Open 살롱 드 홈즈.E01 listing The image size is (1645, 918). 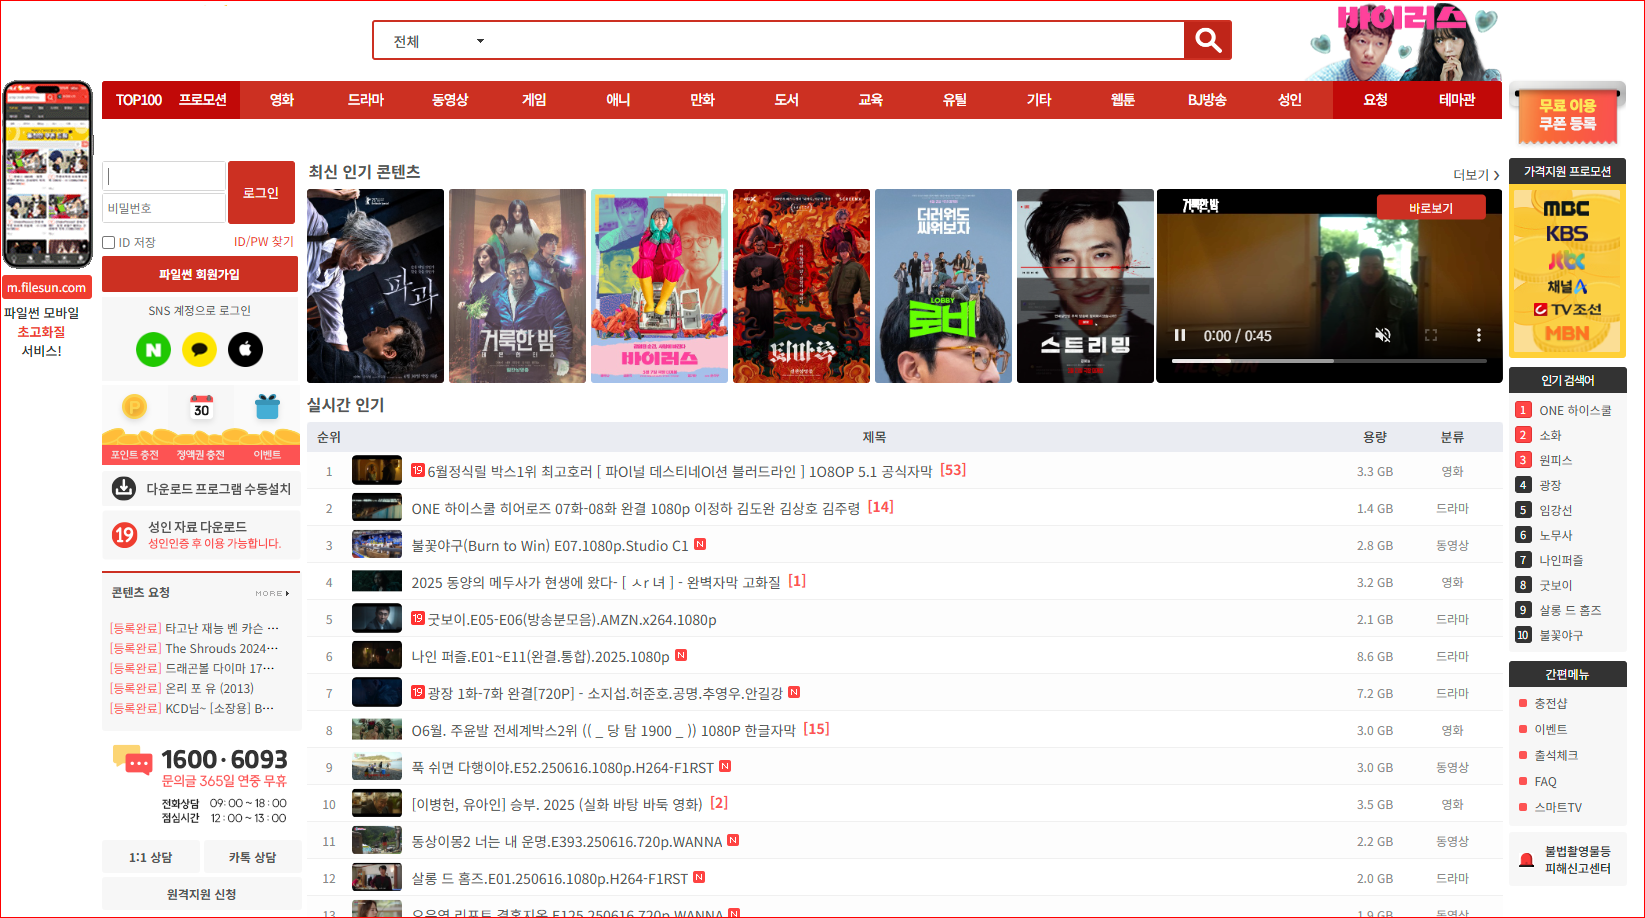550,878
